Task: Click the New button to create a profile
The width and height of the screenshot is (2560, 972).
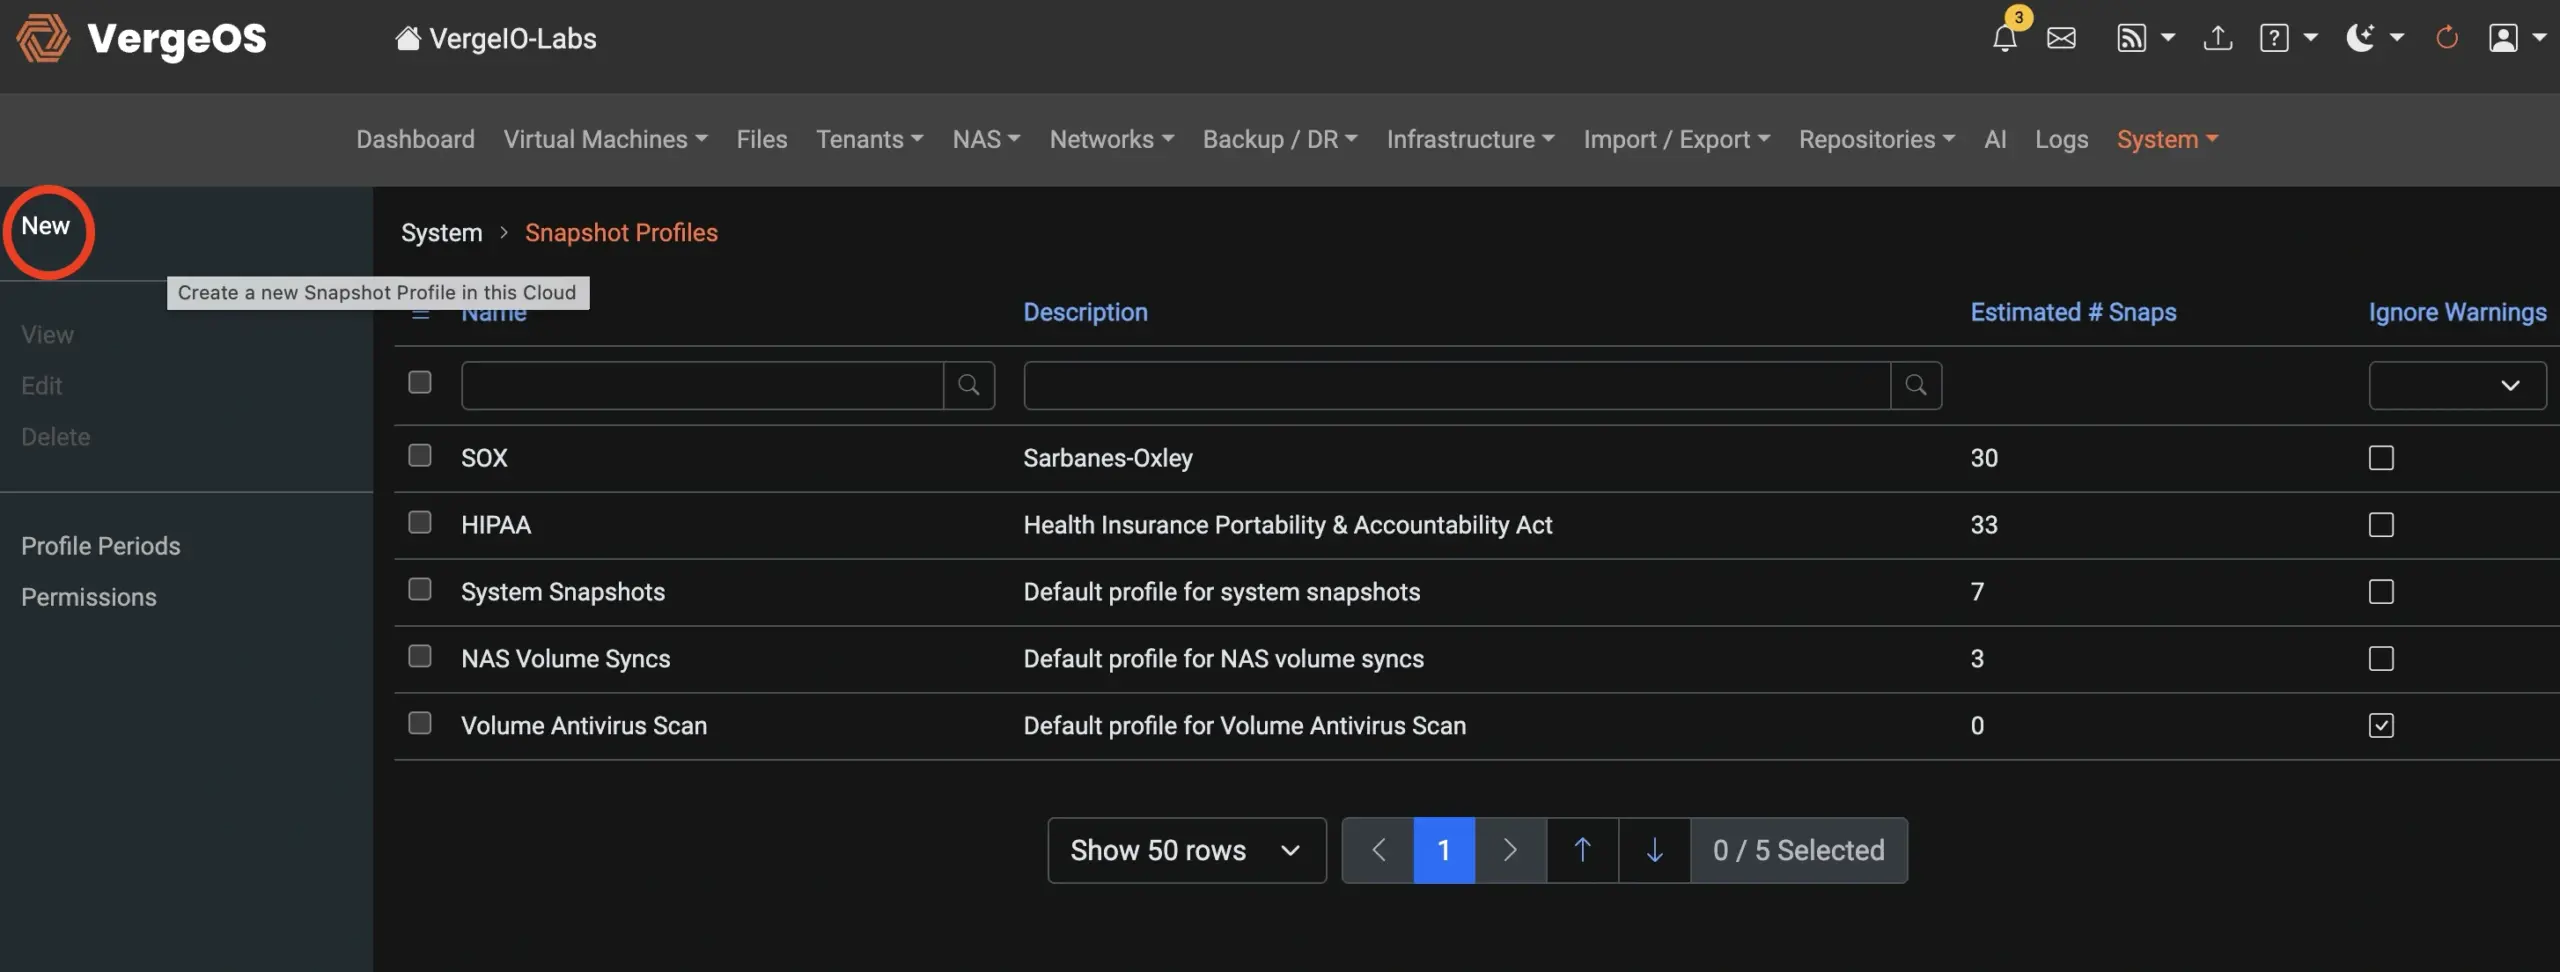Action: pos(46,225)
